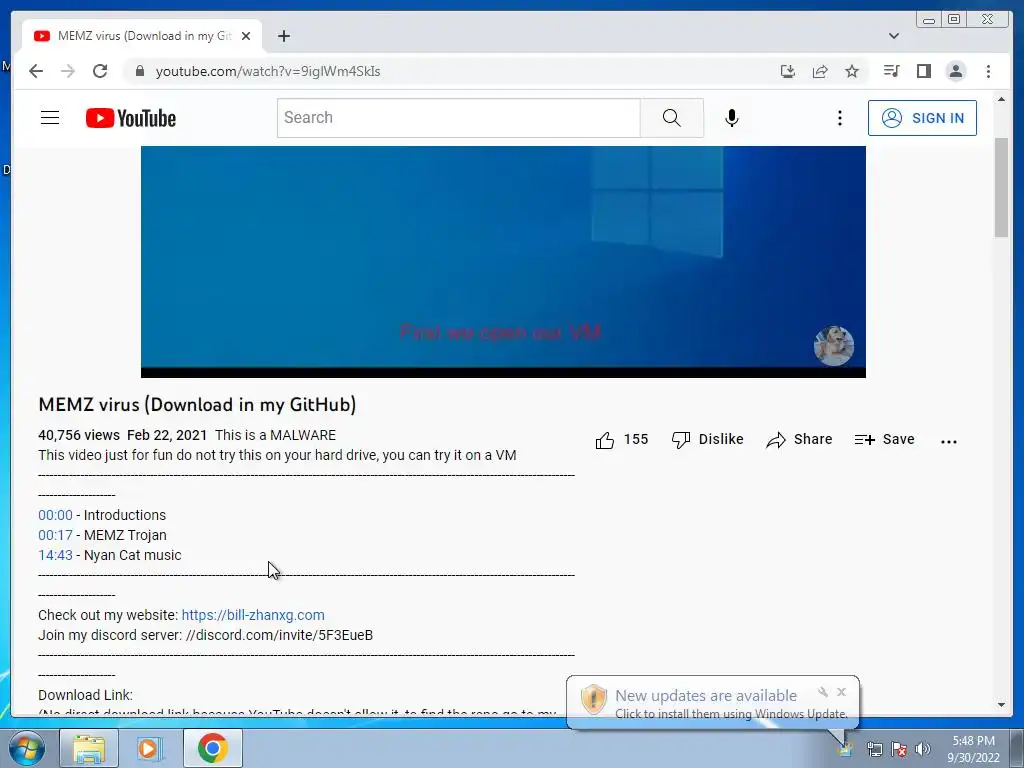1024x768 pixels.
Task: Open Windows Media Player from taskbar
Action: pyautogui.click(x=150, y=748)
